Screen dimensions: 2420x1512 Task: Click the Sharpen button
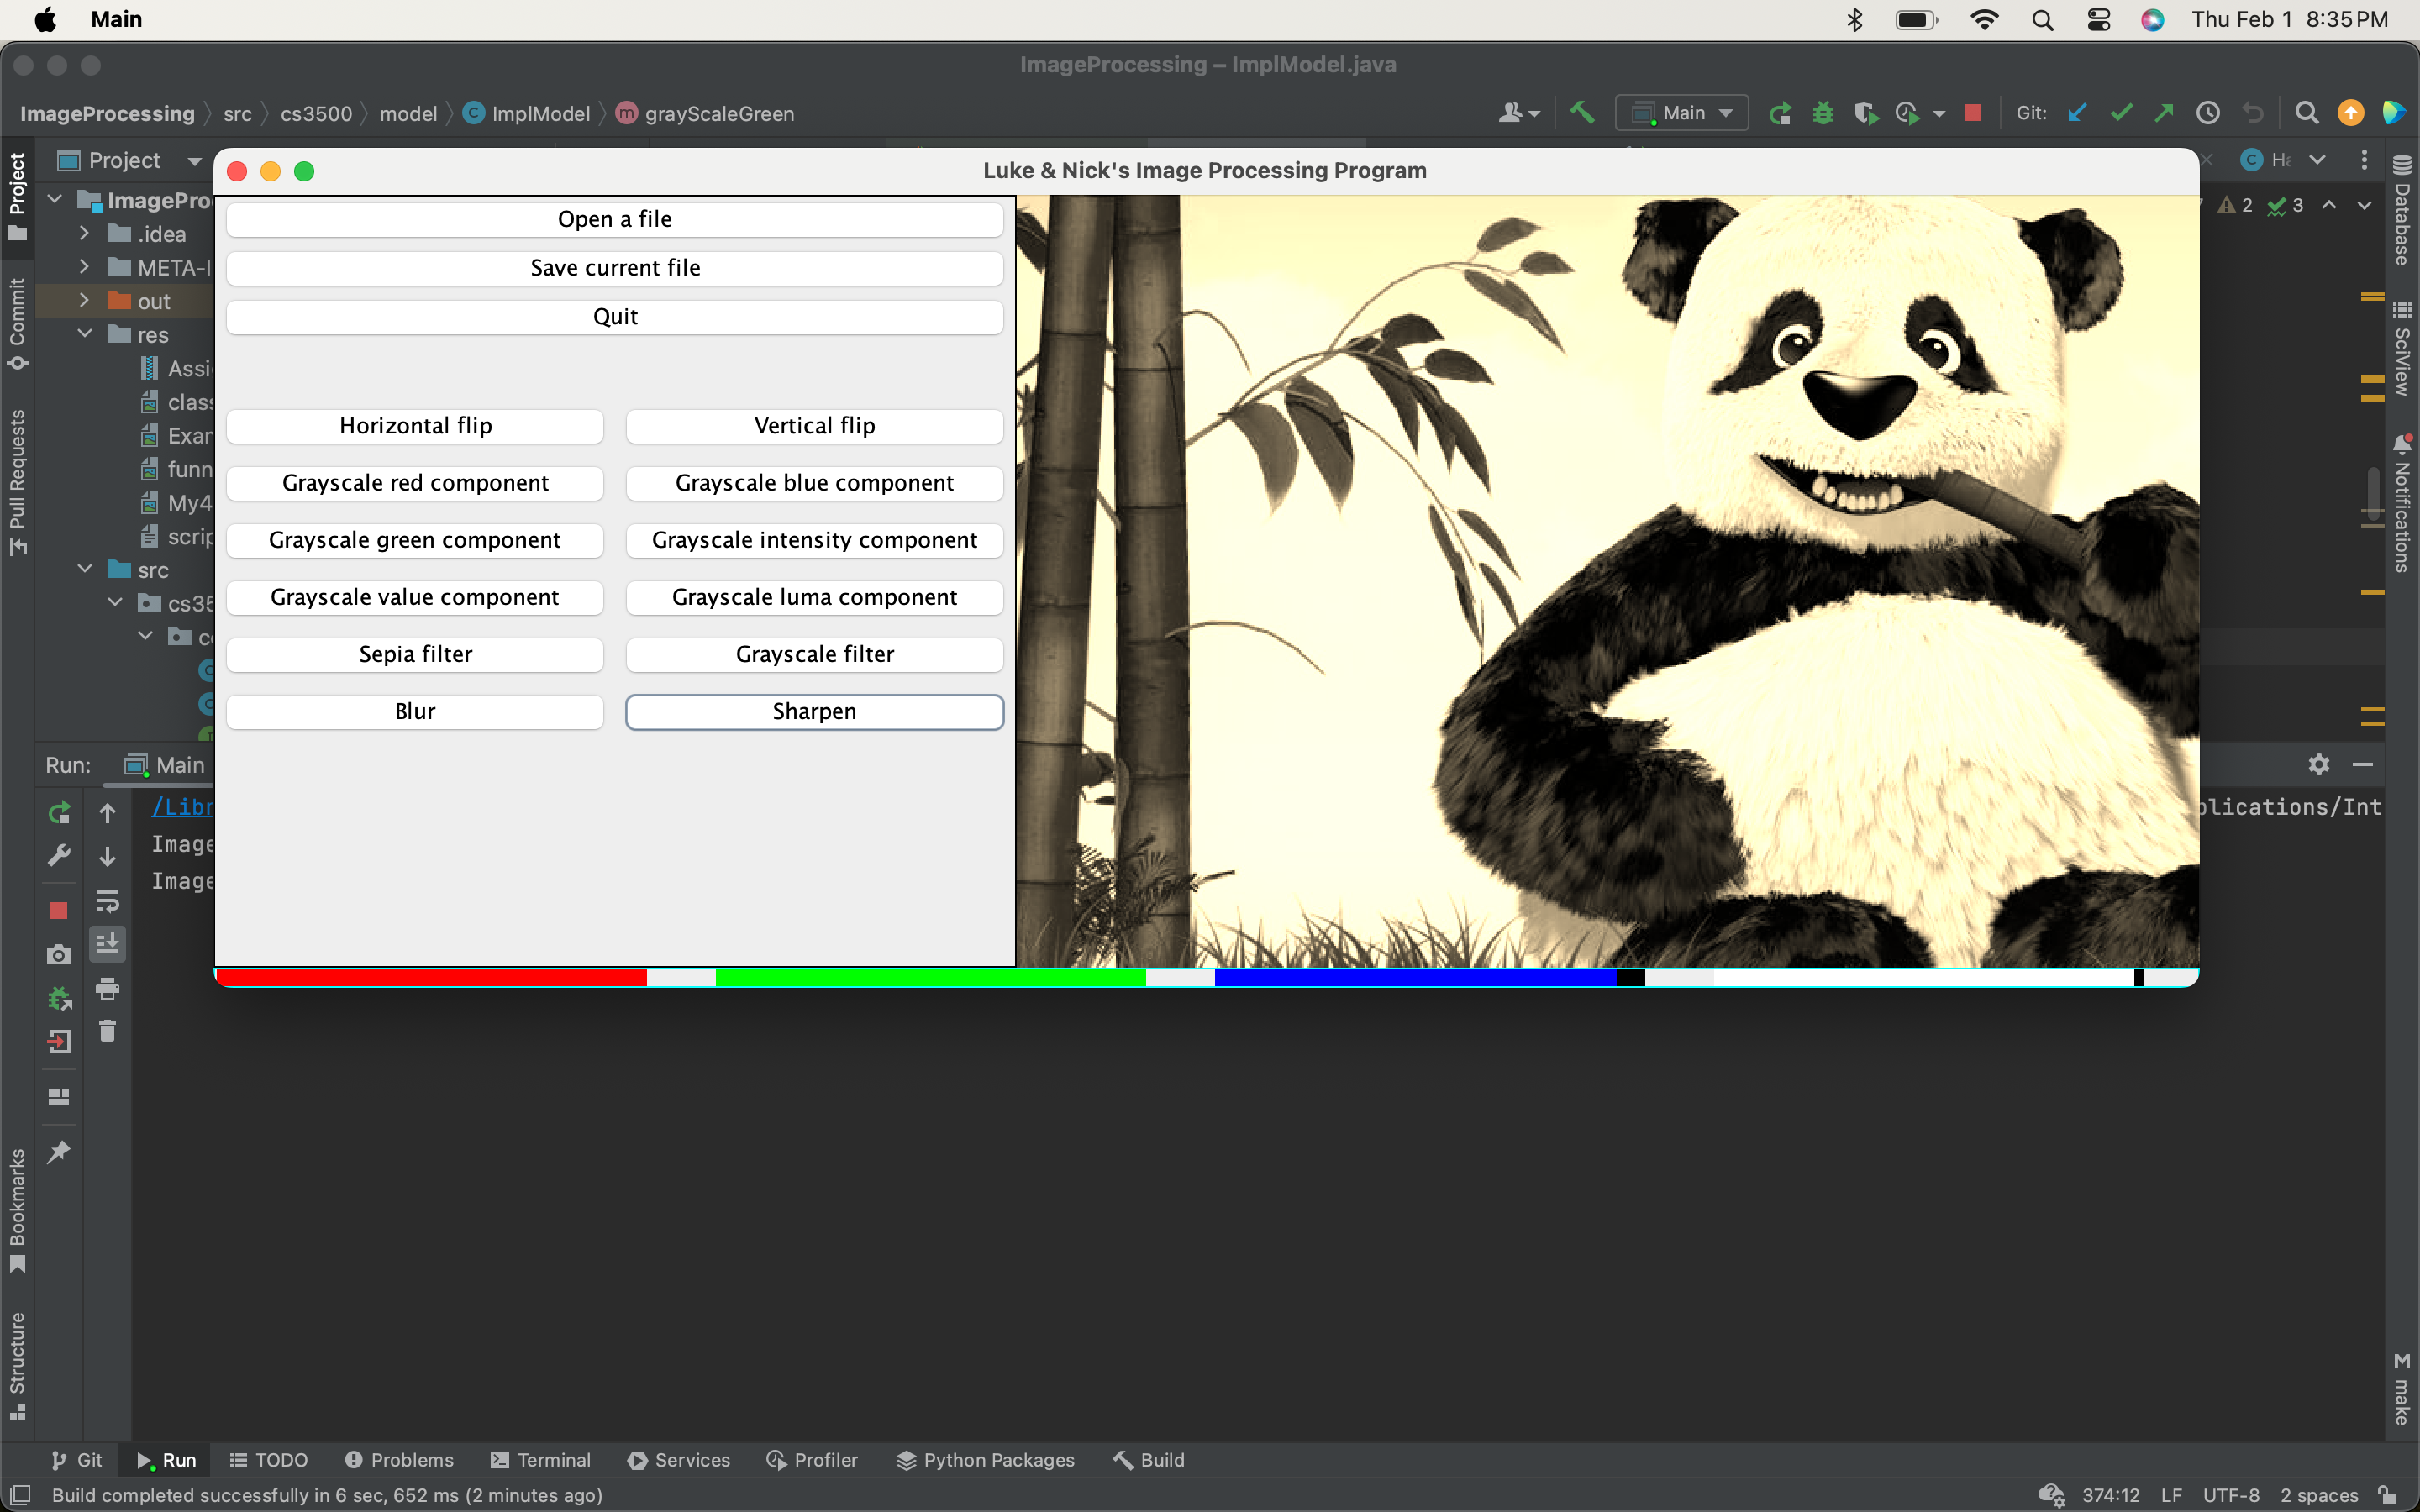[x=814, y=711]
